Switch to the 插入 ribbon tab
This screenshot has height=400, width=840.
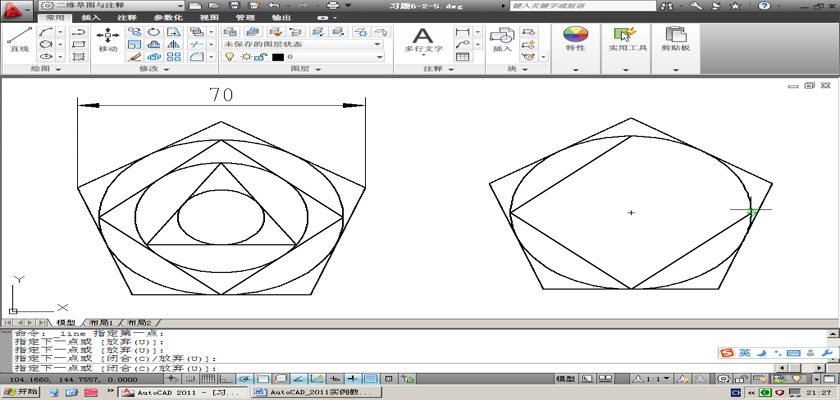click(x=91, y=17)
